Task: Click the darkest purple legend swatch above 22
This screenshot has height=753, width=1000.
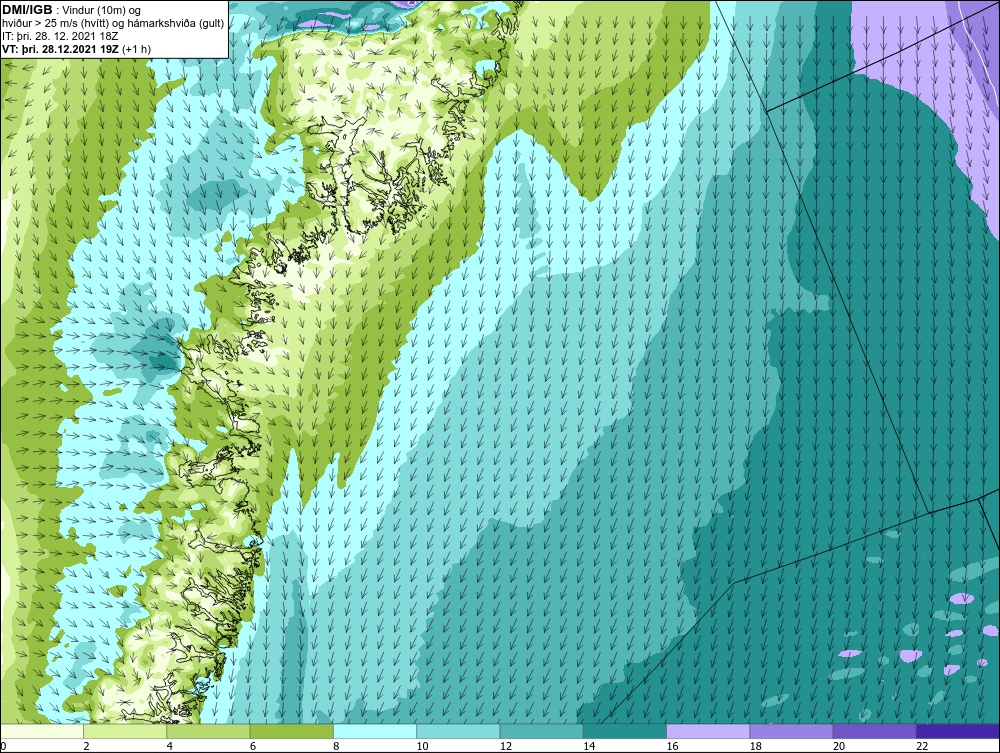Action: 958,731
